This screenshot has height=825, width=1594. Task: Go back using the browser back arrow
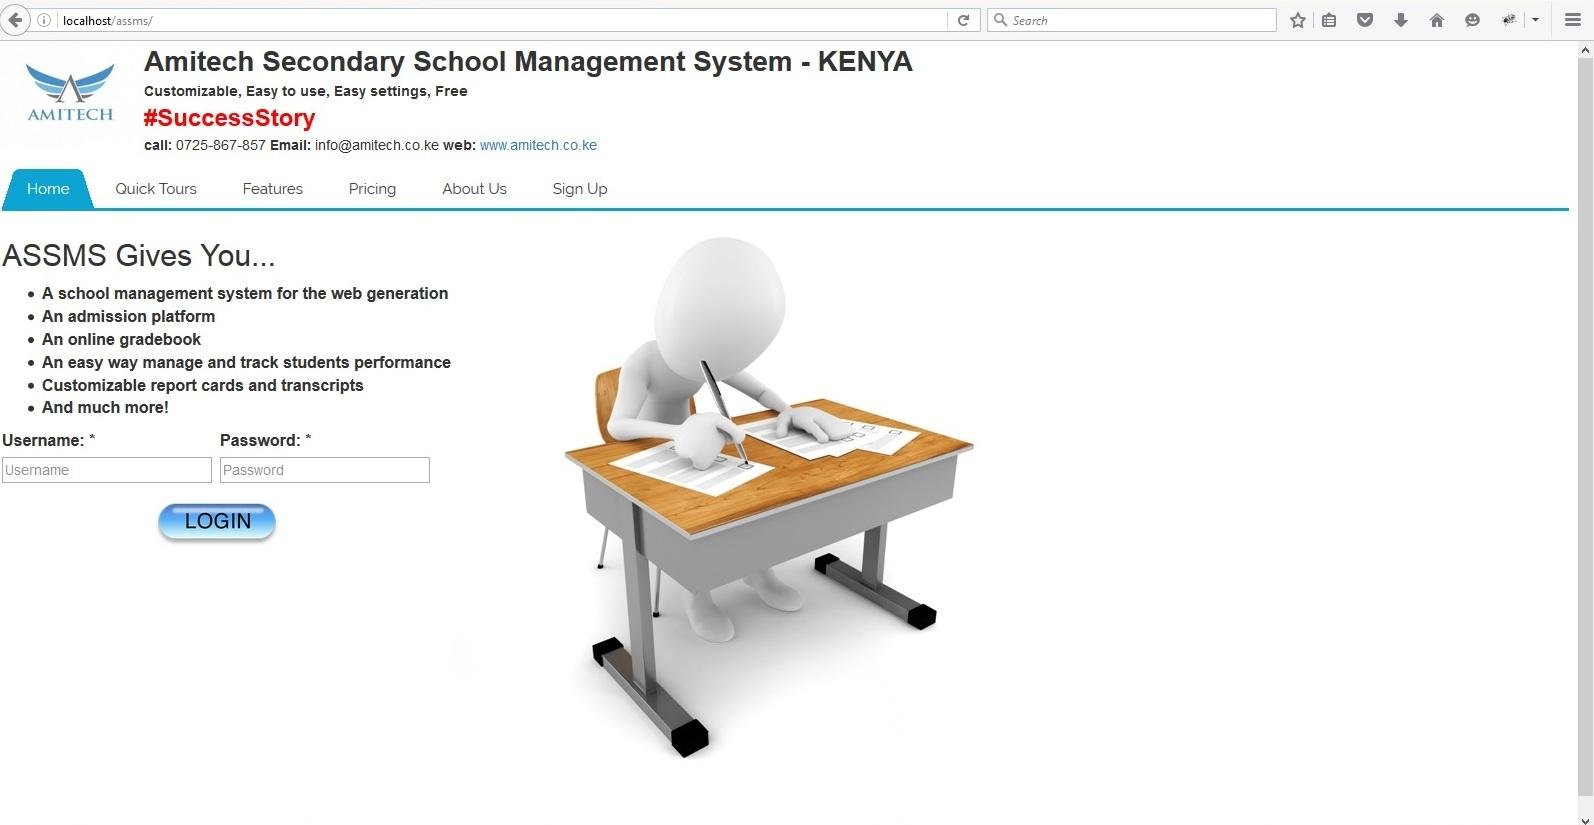[15, 20]
